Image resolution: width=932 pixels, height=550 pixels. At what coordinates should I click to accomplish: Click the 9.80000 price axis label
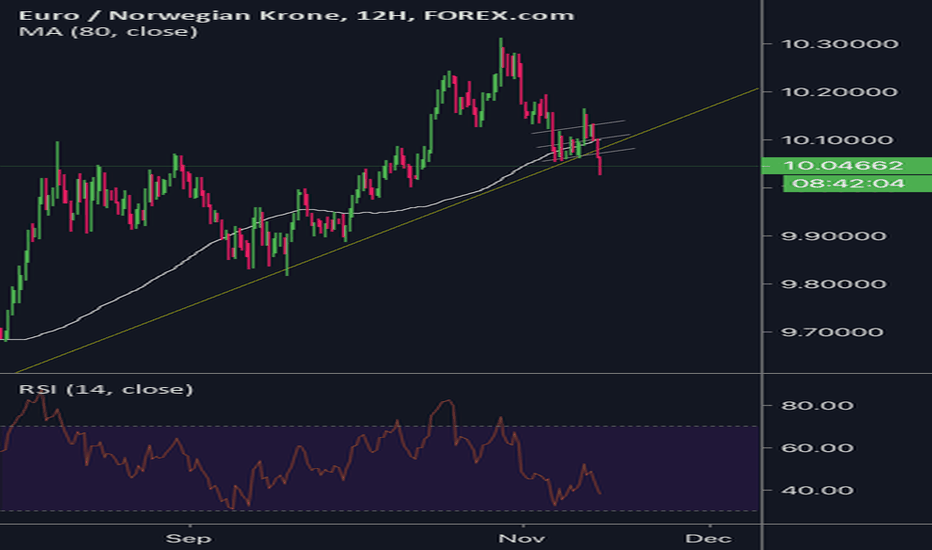[833, 284]
